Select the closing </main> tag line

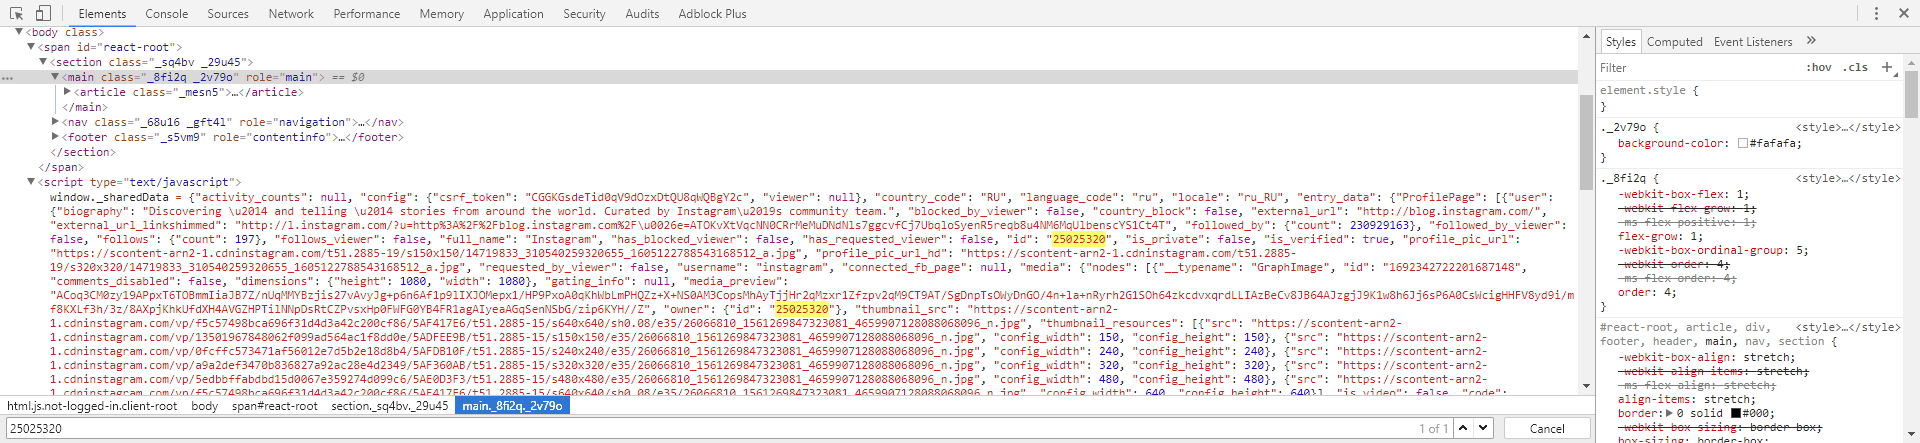(84, 107)
